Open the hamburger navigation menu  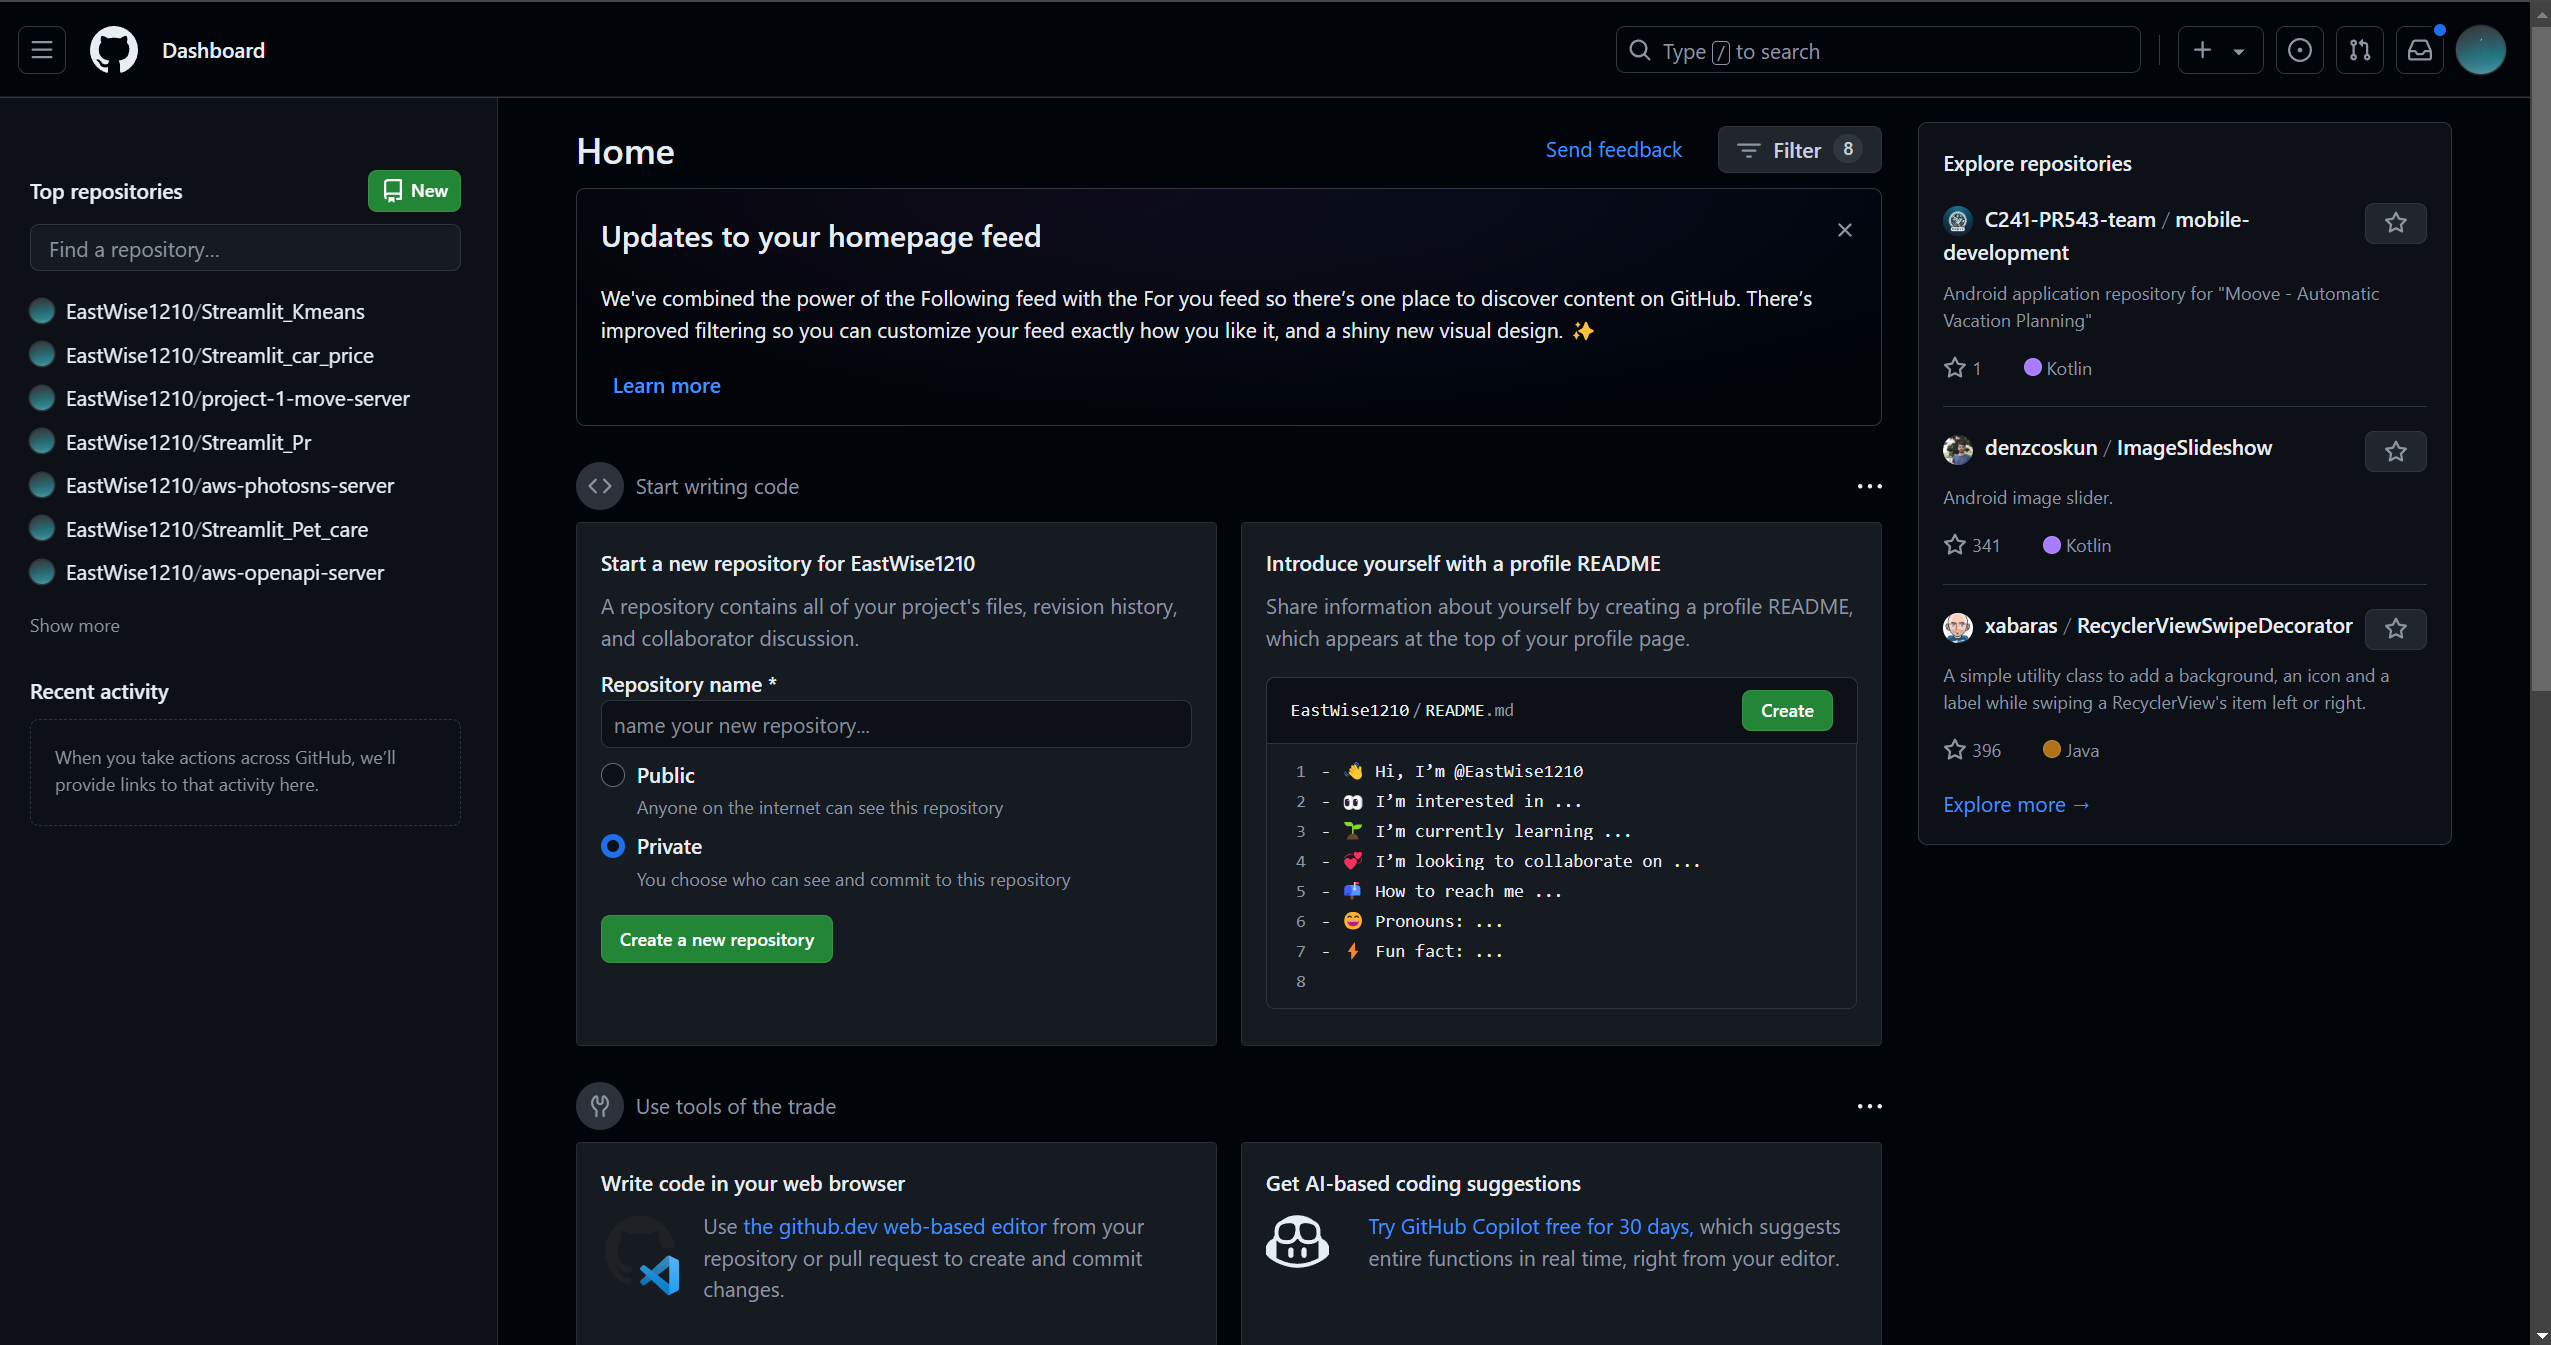42,50
